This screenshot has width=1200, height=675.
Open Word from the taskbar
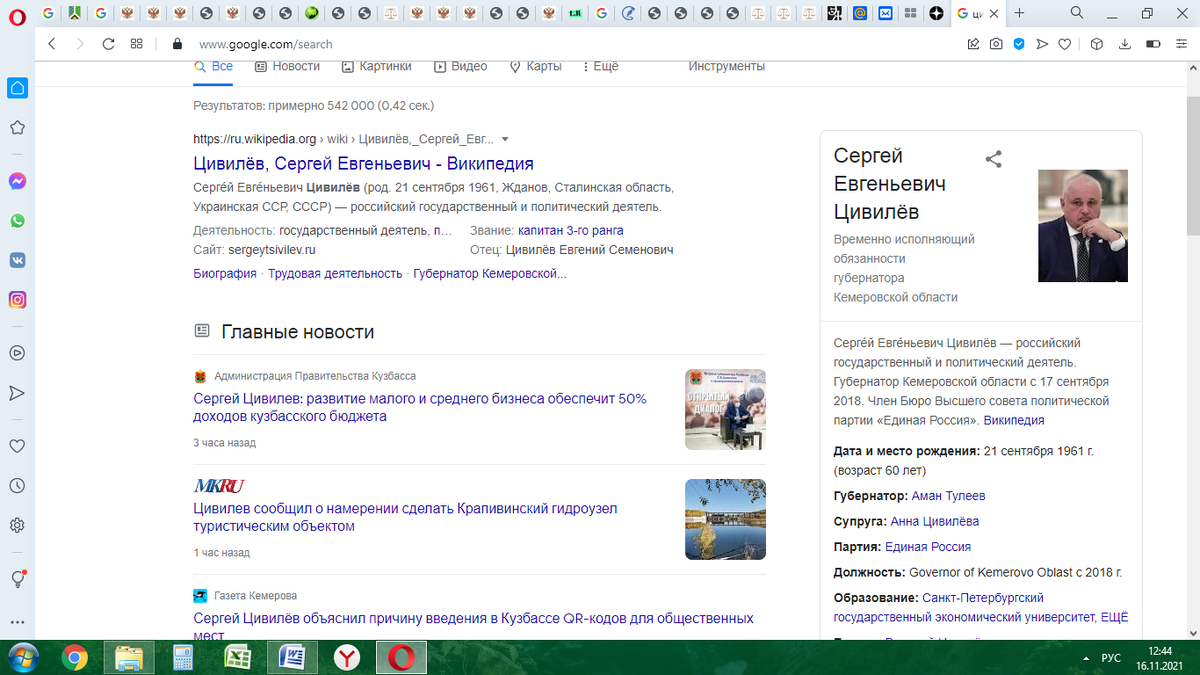pyautogui.click(x=291, y=658)
